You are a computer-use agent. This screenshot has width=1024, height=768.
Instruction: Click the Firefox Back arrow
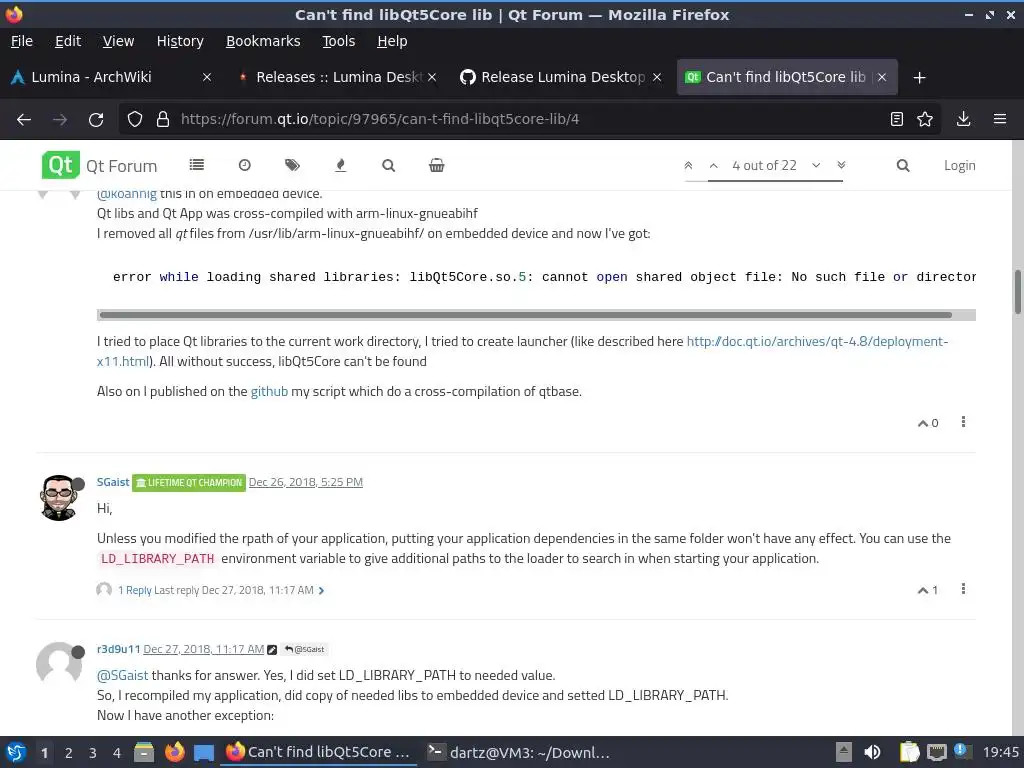click(x=24, y=119)
